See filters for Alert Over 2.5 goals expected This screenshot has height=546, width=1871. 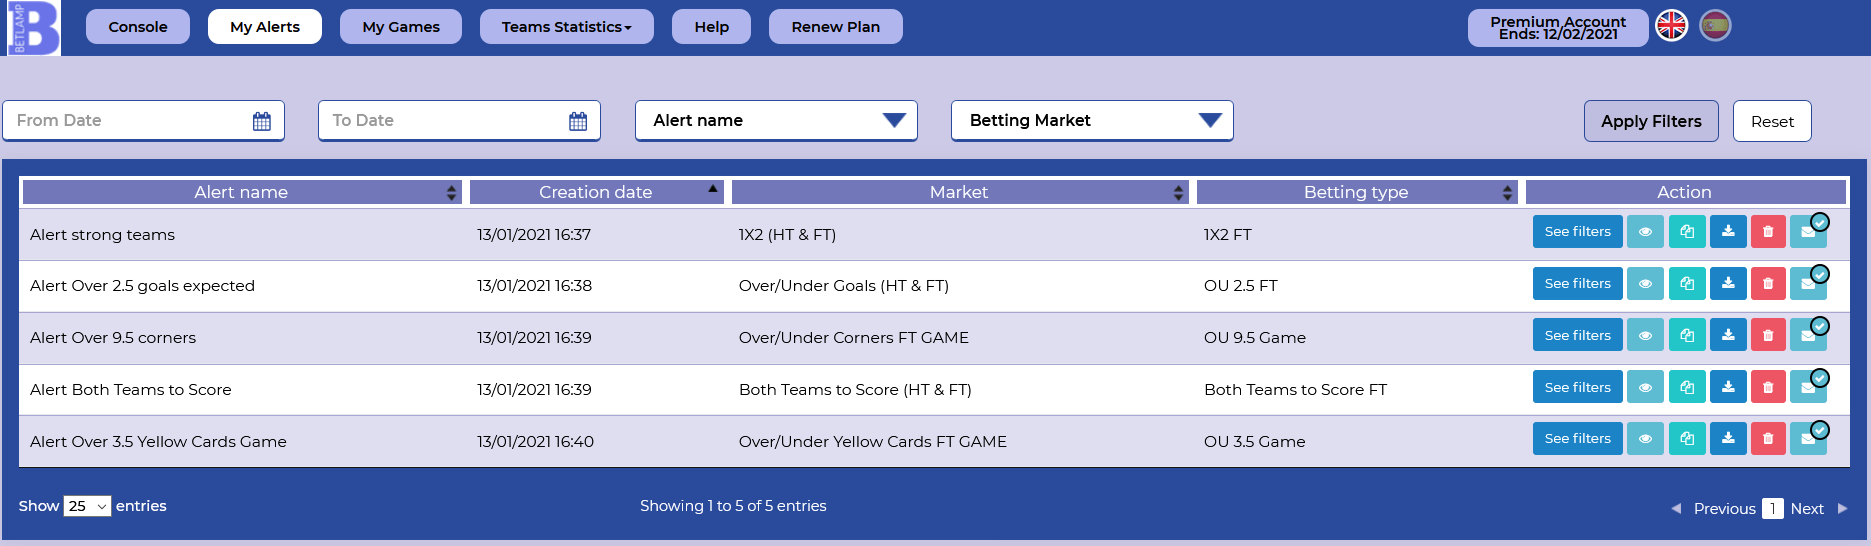tap(1577, 284)
